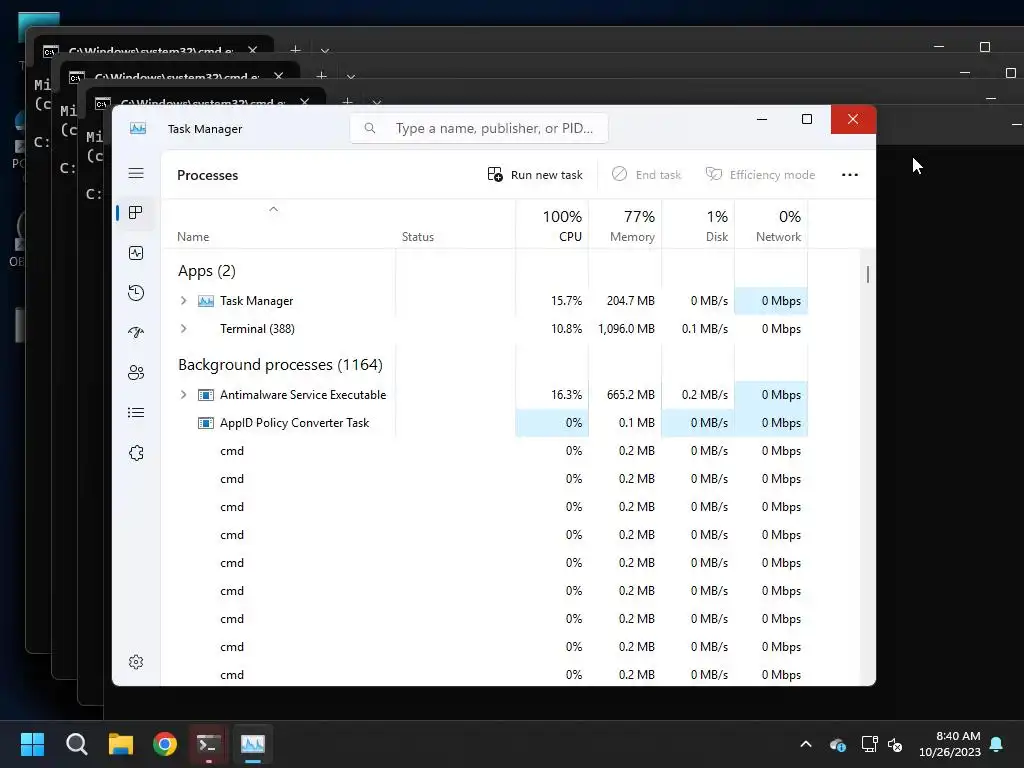This screenshot has width=1024, height=768.
Task: Open Details page in sidebar
Action: pyautogui.click(x=136, y=413)
